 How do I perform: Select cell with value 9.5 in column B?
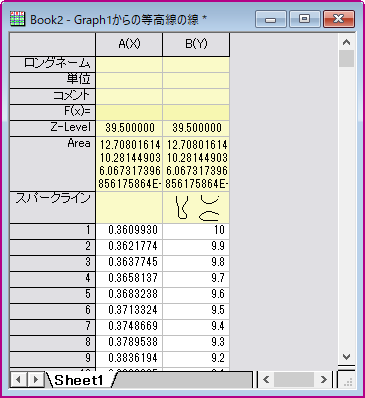coord(196,311)
